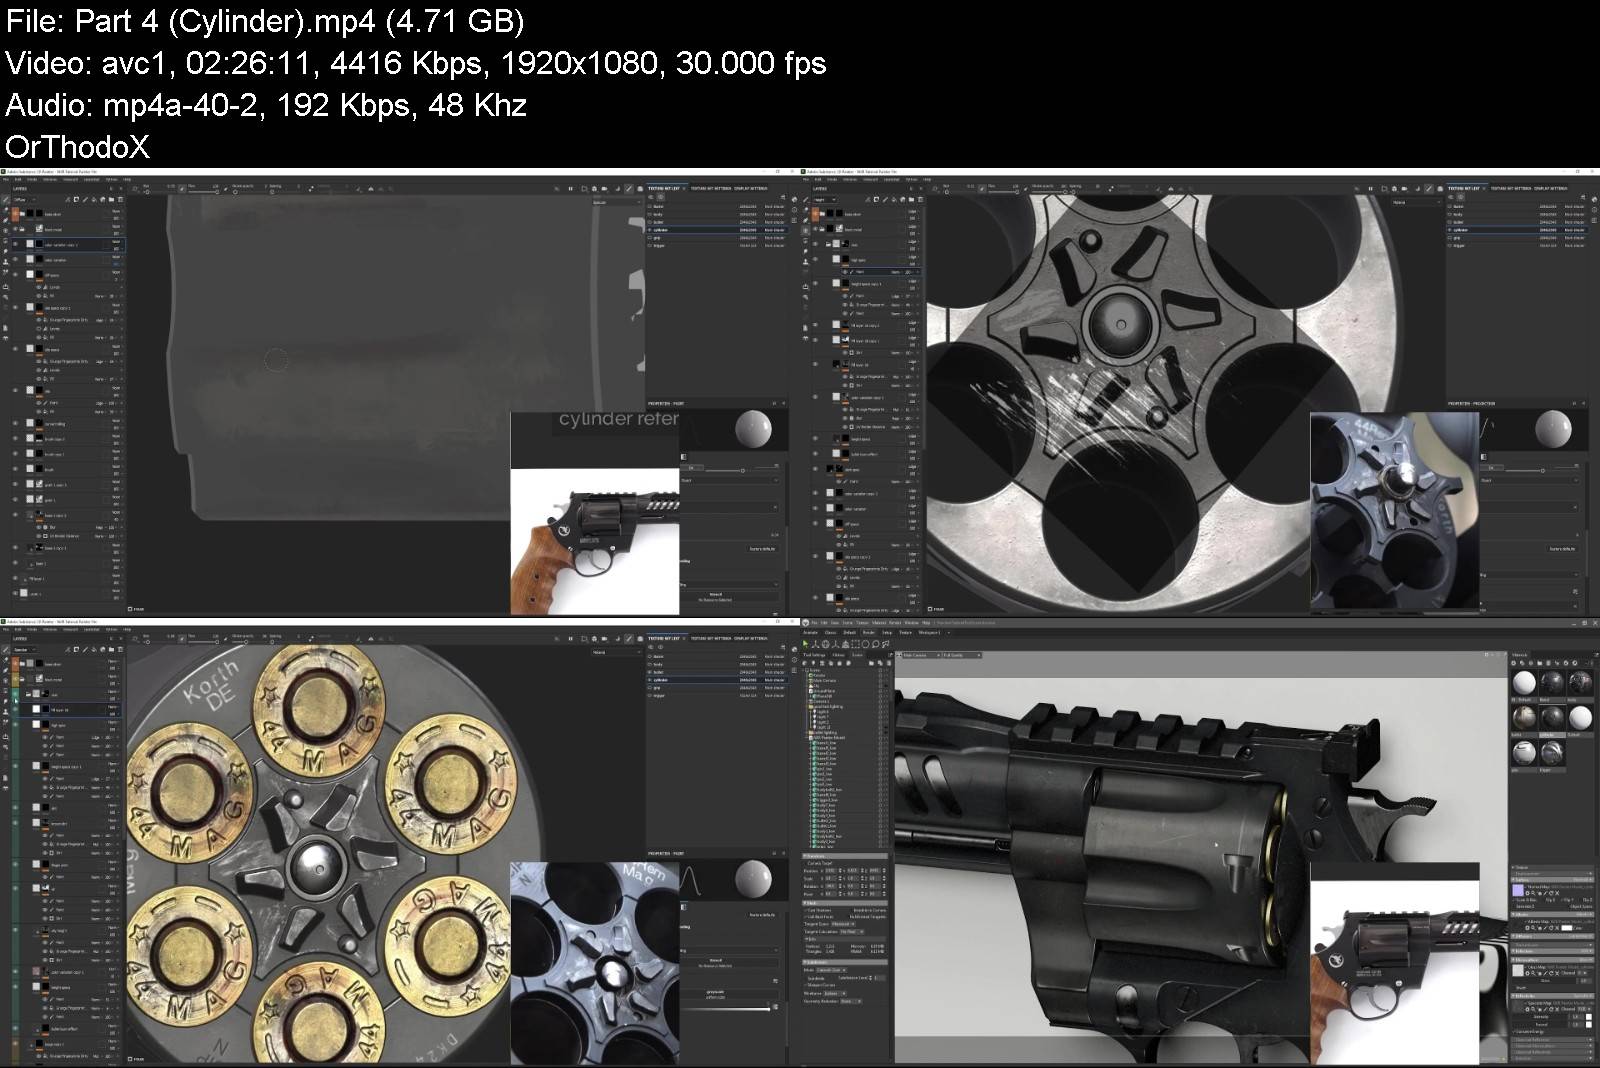Toggle visibility of the cylinder texture set in top-left frame
The height and width of the screenshot is (1068, 1600).
coord(650,230)
